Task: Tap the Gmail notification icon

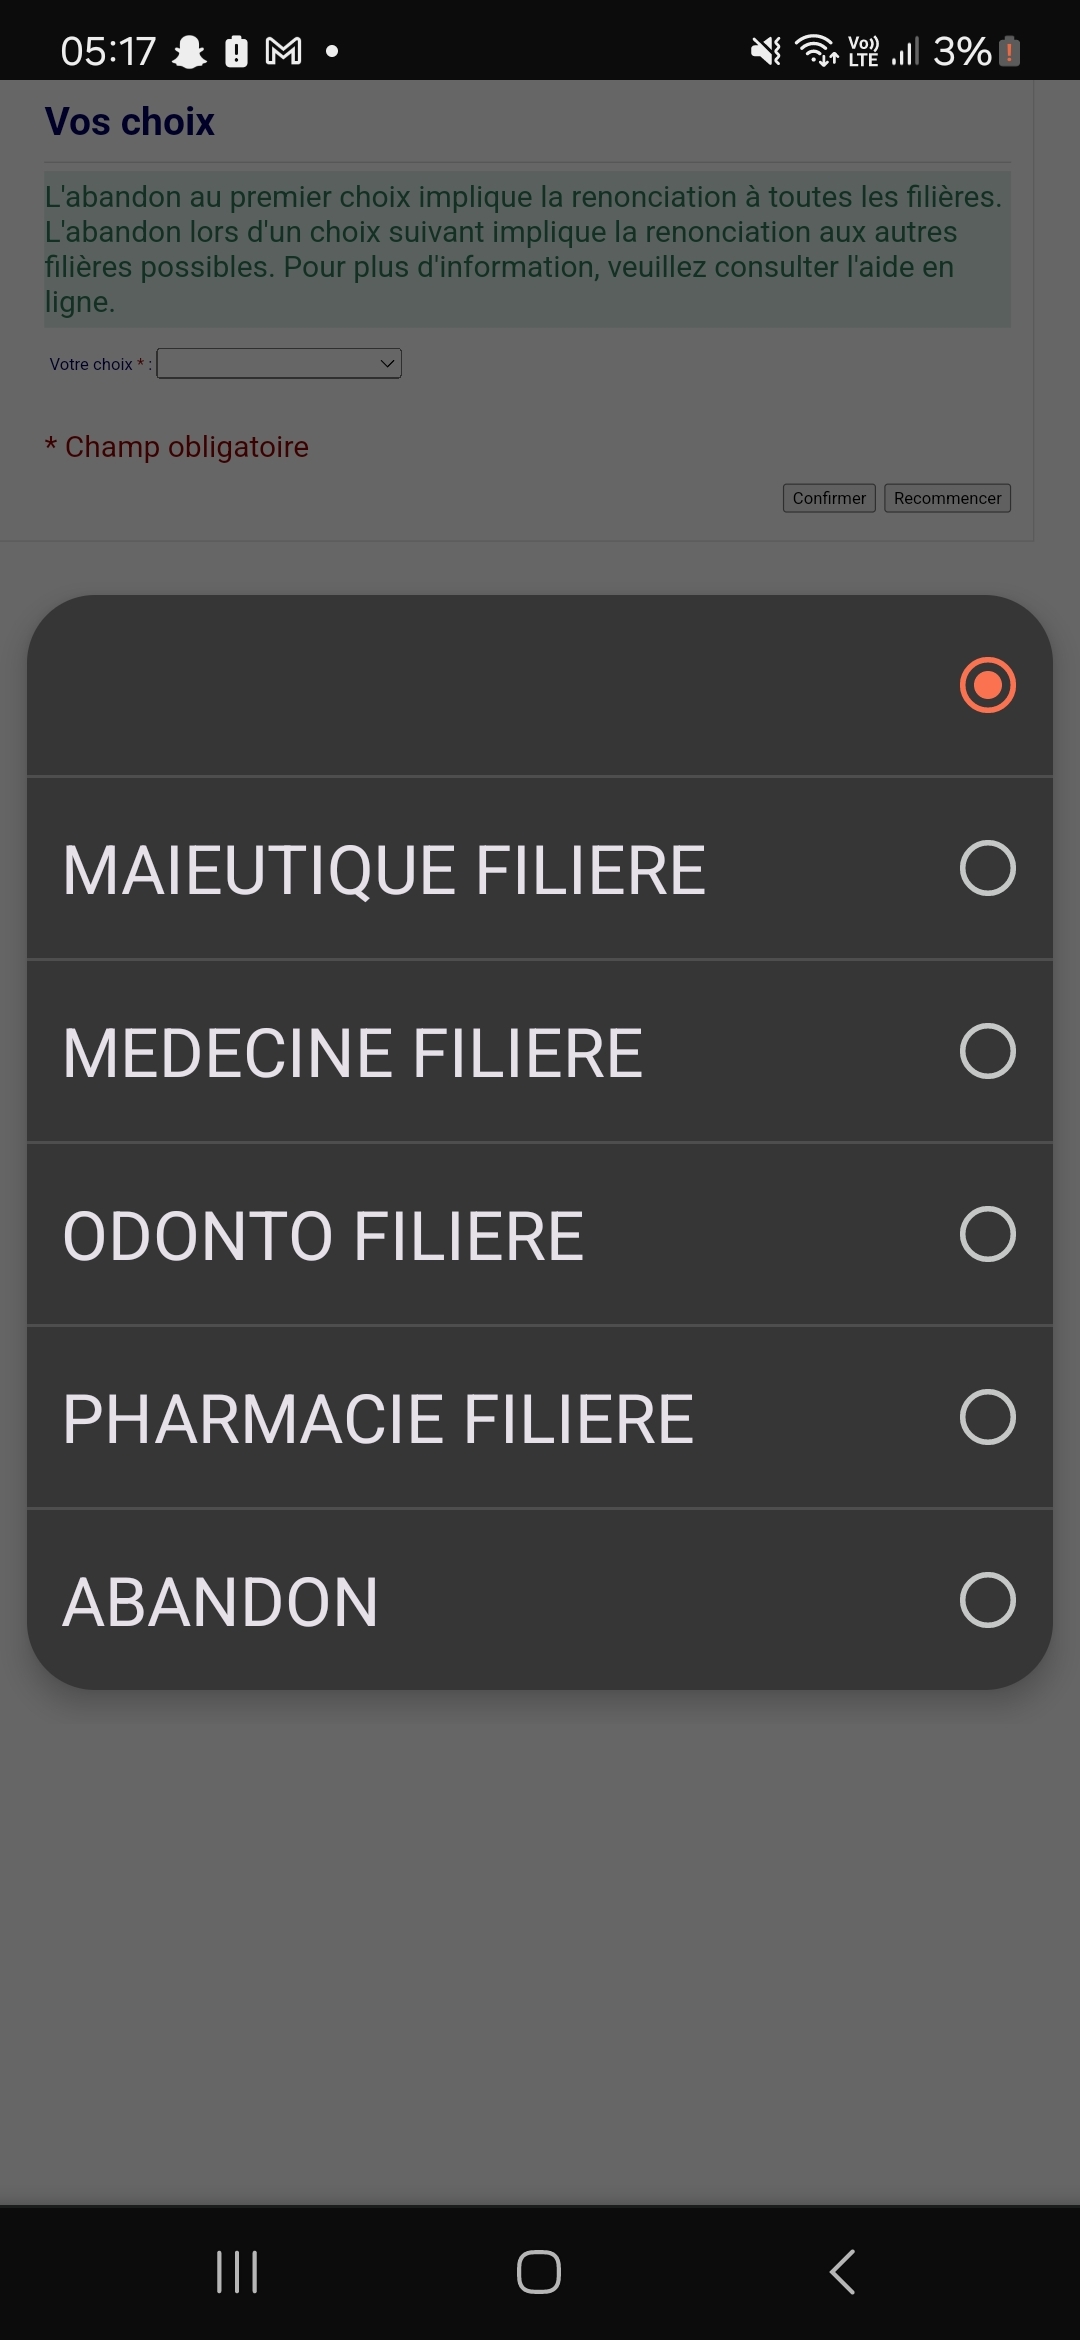Action: point(284,51)
